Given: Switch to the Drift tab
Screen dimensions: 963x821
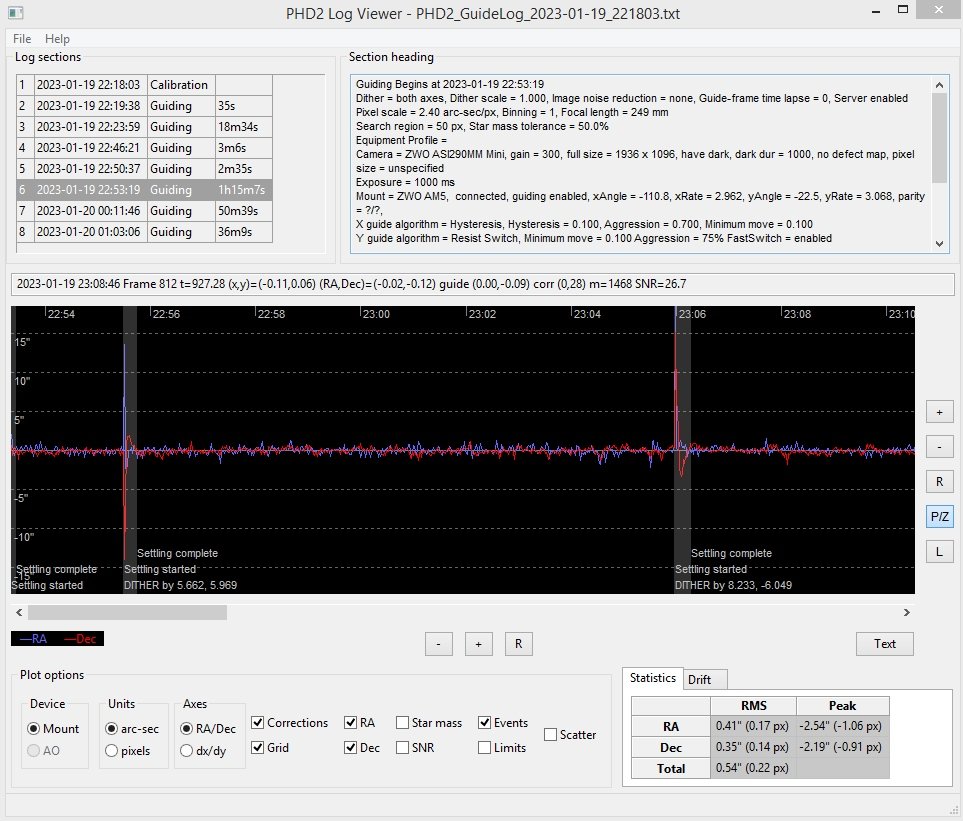Looking at the screenshot, I should (x=700, y=680).
